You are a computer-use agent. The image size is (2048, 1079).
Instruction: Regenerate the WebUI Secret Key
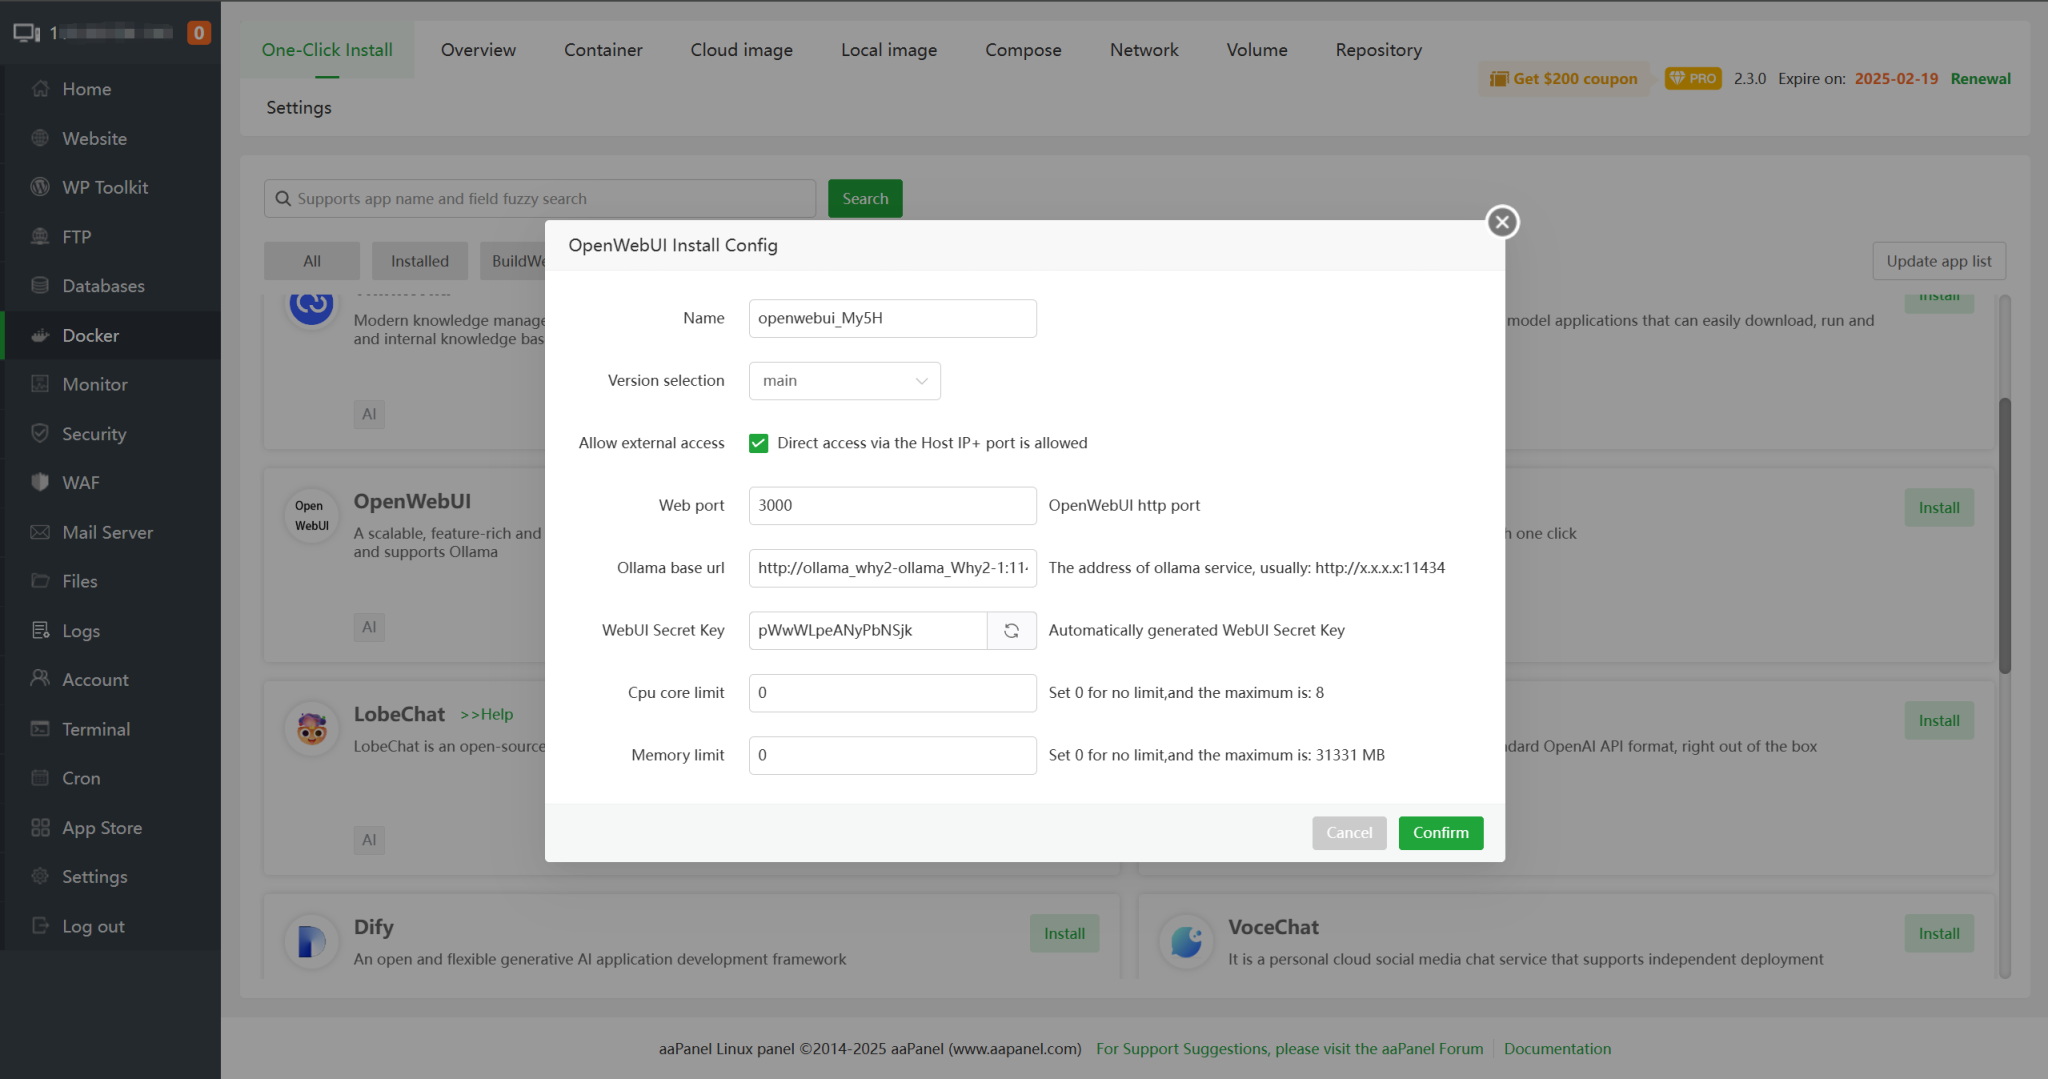pyautogui.click(x=1011, y=630)
